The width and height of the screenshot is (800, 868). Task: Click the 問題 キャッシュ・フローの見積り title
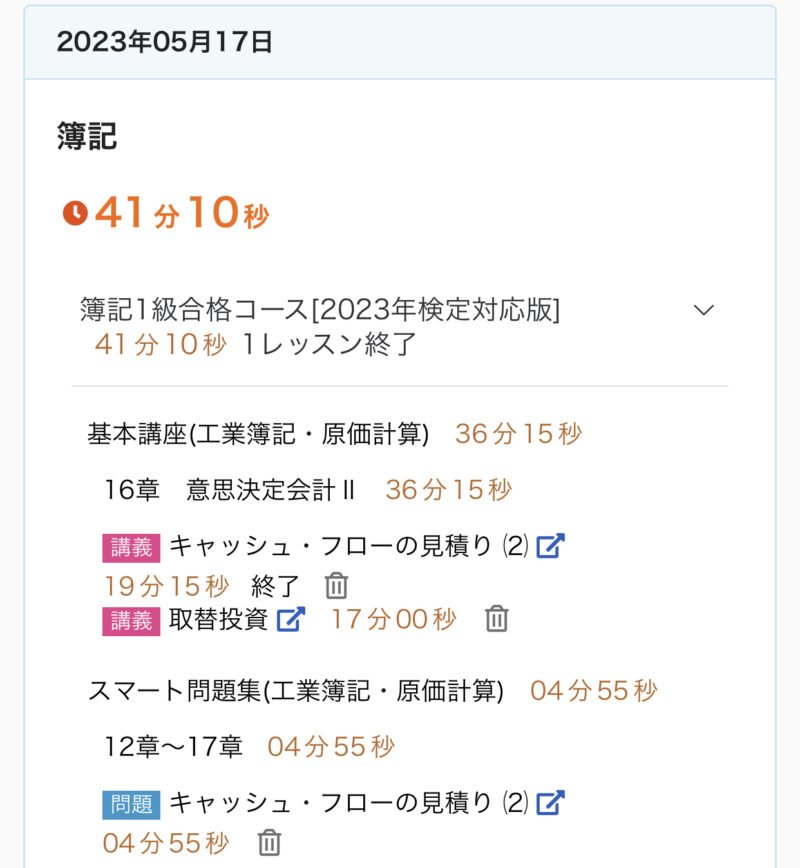[348, 802]
